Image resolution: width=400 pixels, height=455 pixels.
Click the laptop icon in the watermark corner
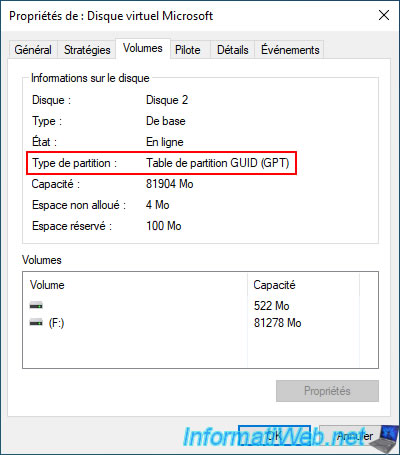click(x=384, y=439)
